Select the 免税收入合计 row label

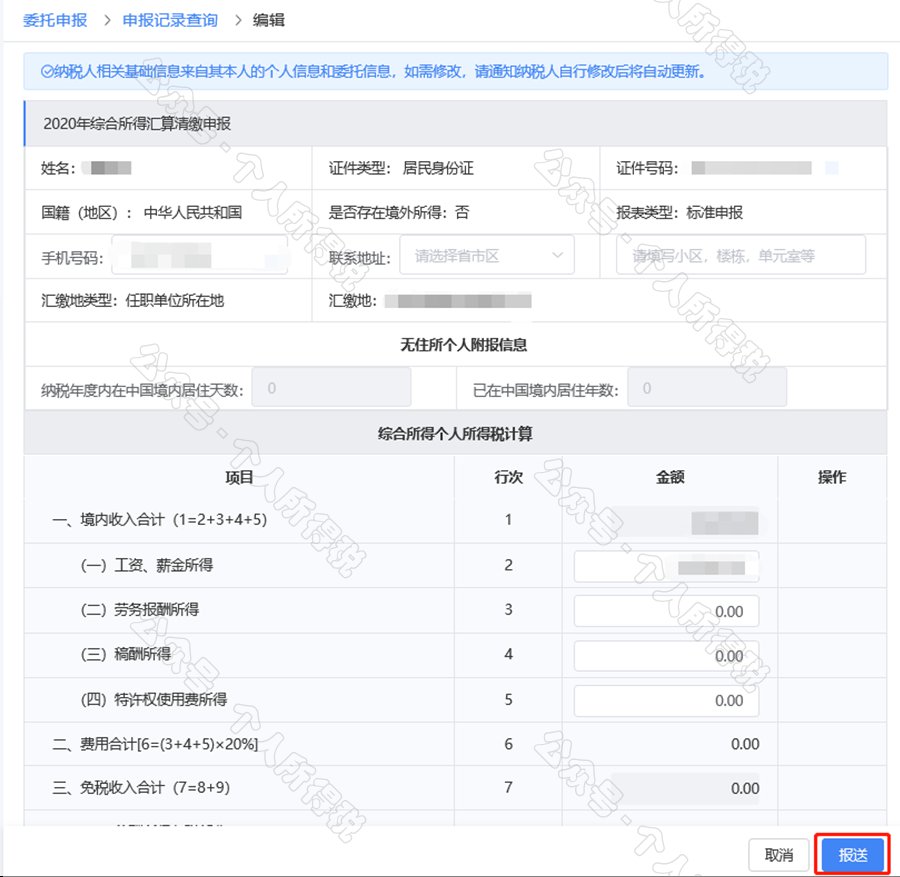click(x=141, y=788)
